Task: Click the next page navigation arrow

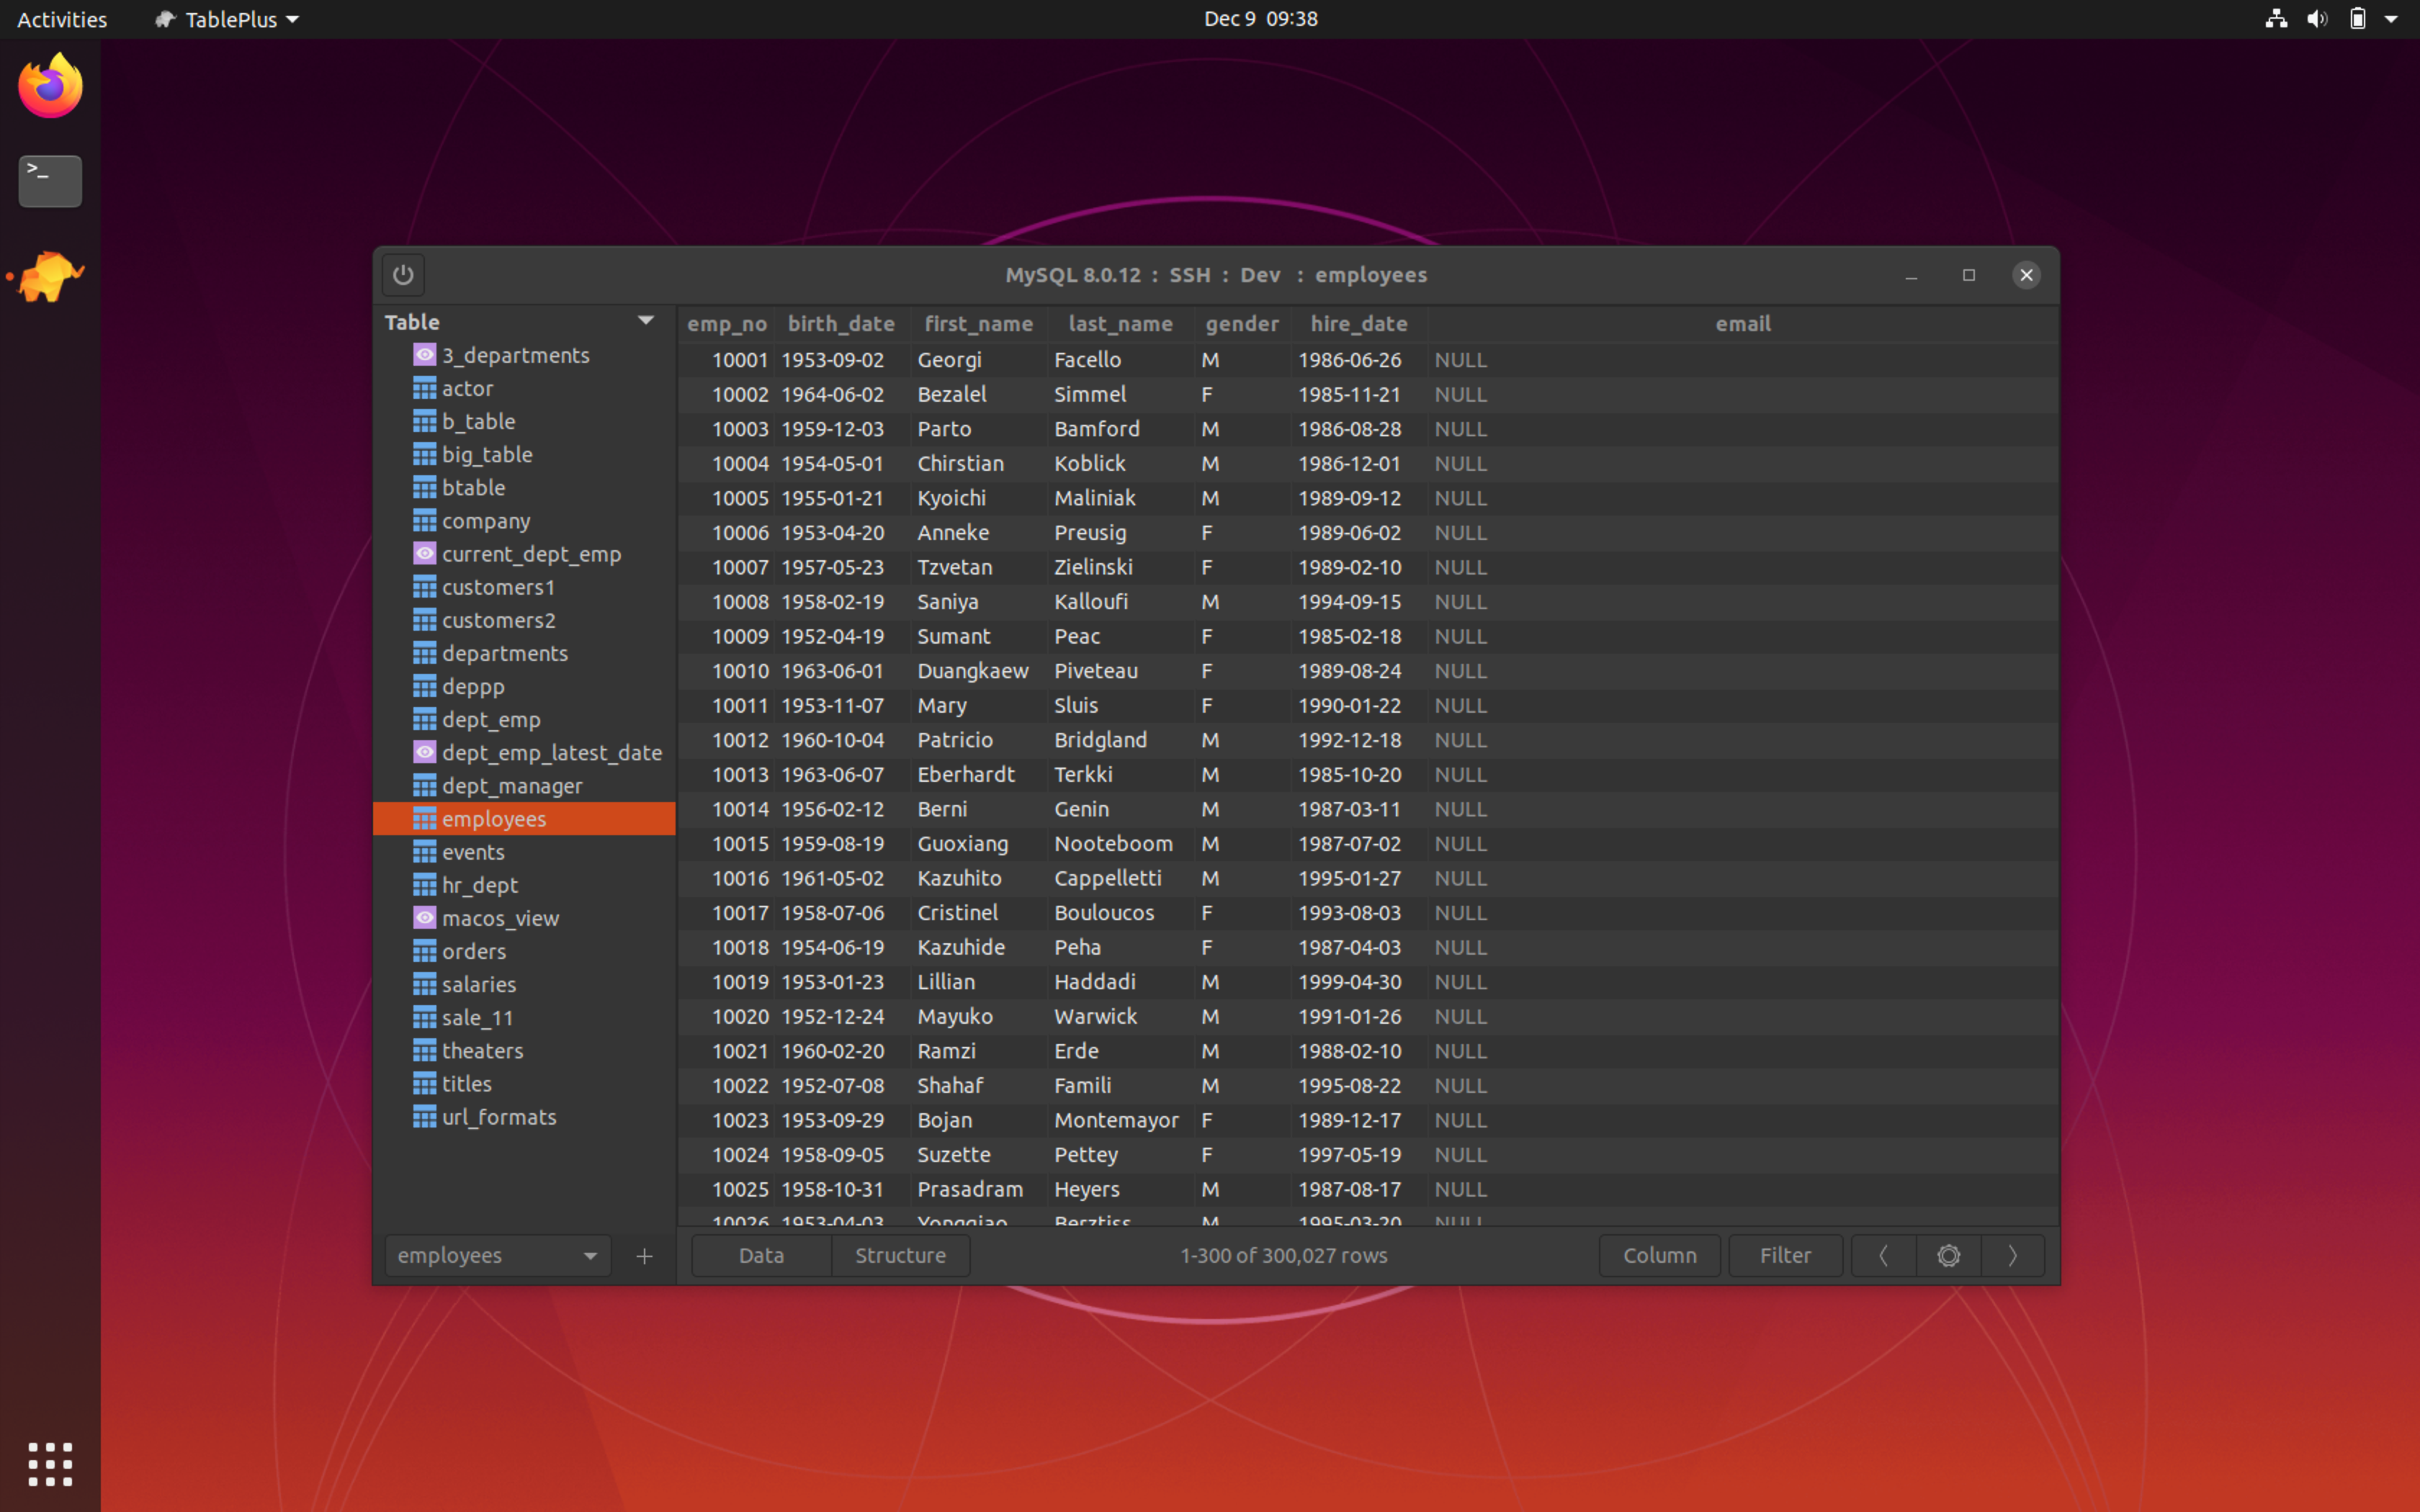Action: (x=2012, y=1254)
